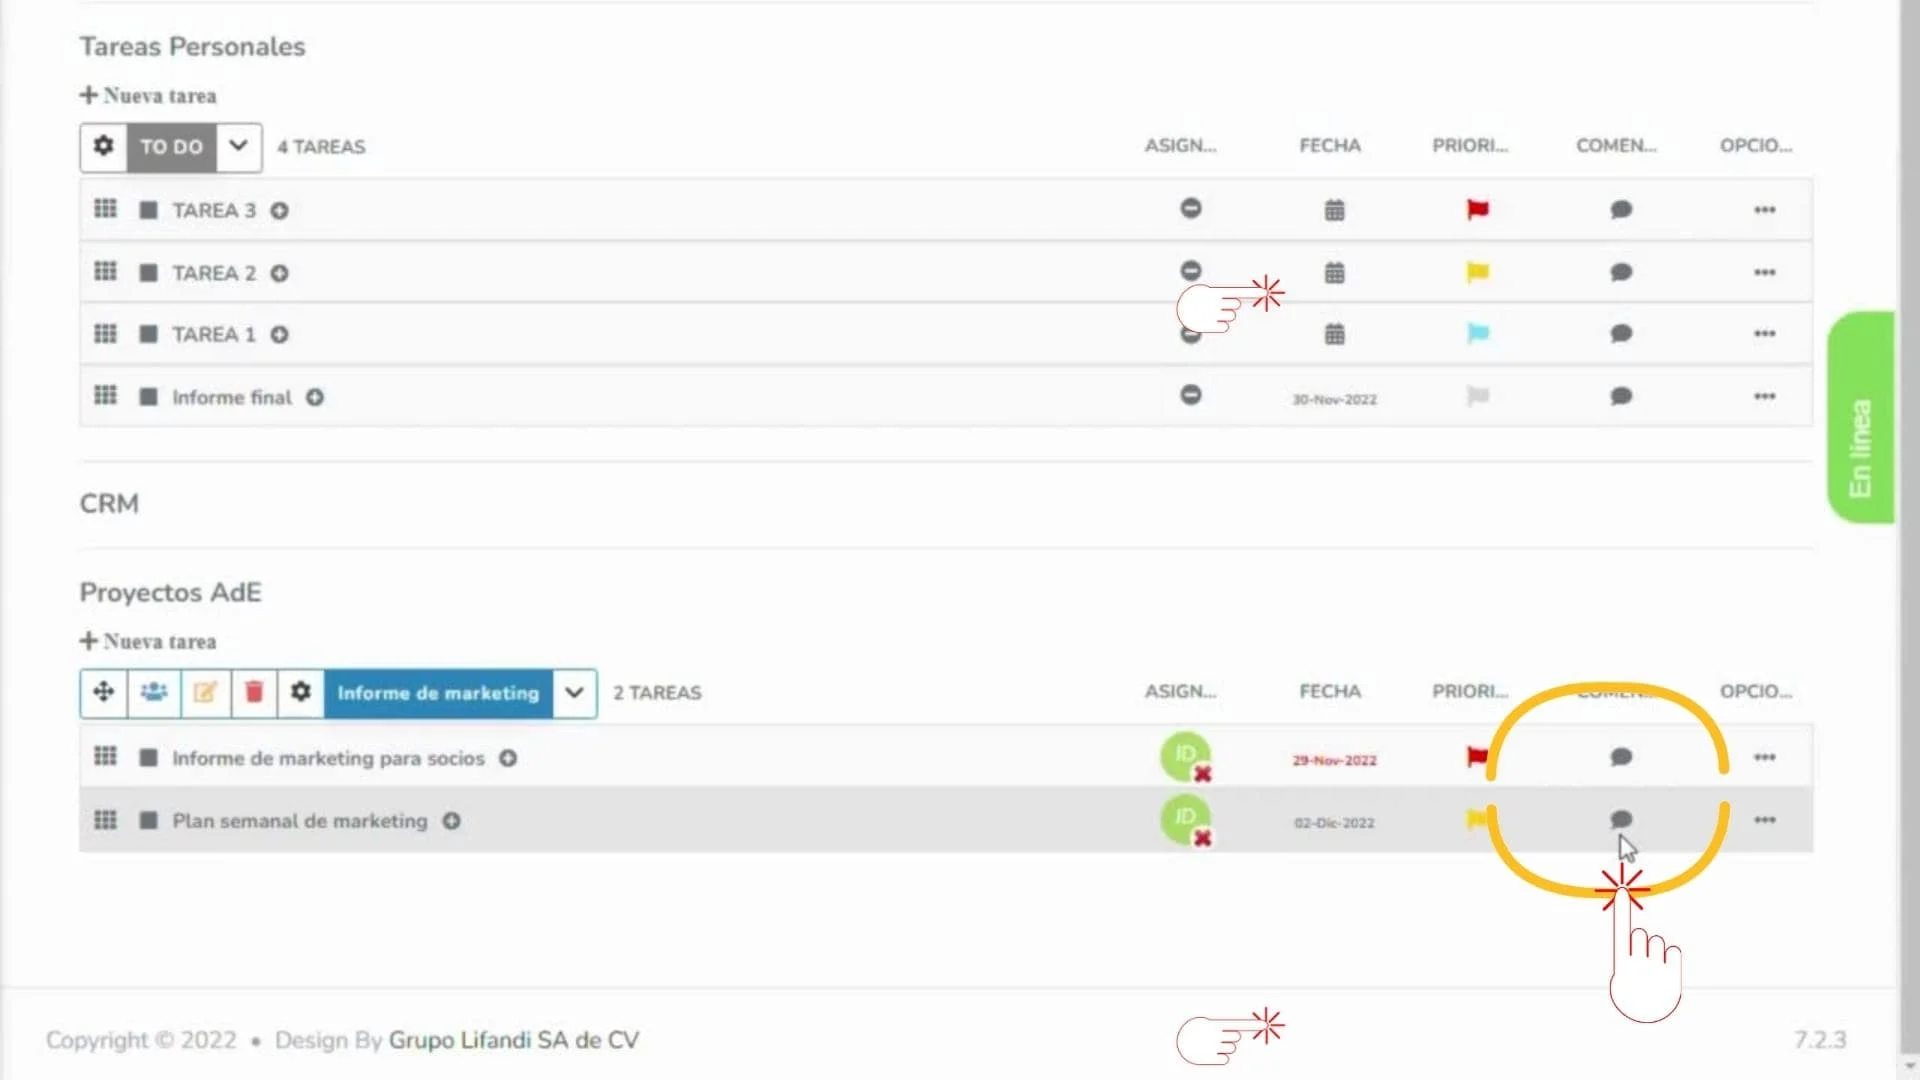1920x1080 pixels.
Task: Open three-dots options for TAREA 2
Action: click(1764, 272)
